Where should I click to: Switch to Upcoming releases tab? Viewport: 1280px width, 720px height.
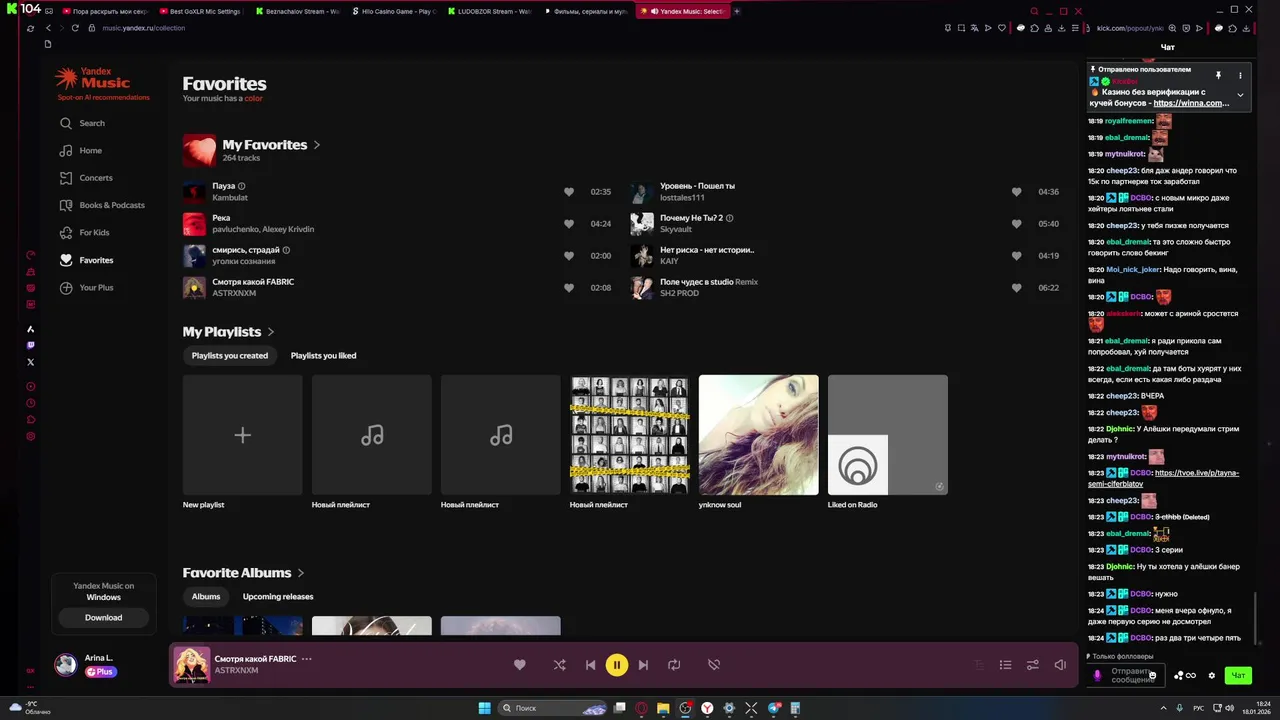pyautogui.click(x=278, y=597)
